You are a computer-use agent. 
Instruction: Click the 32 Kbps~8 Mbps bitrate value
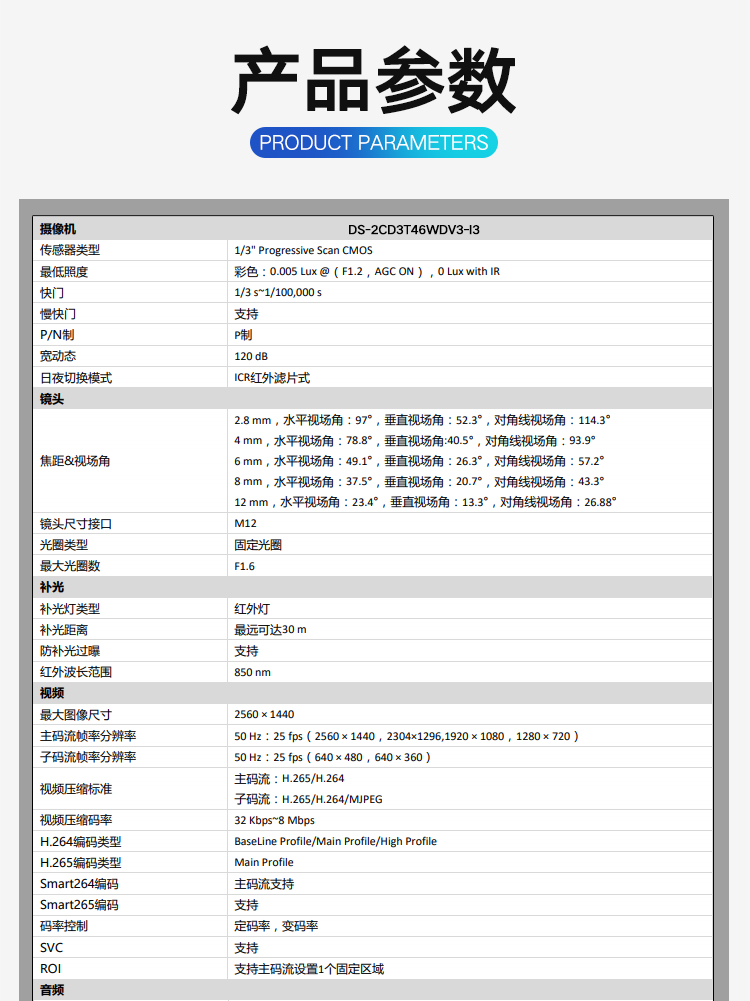click(x=275, y=820)
